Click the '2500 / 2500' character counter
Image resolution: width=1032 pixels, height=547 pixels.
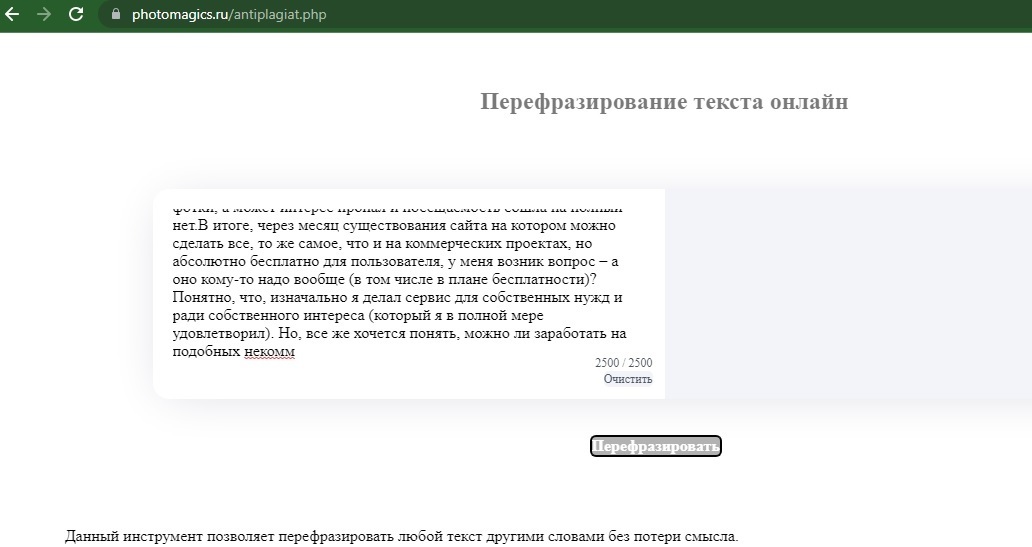[x=623, y=363]
